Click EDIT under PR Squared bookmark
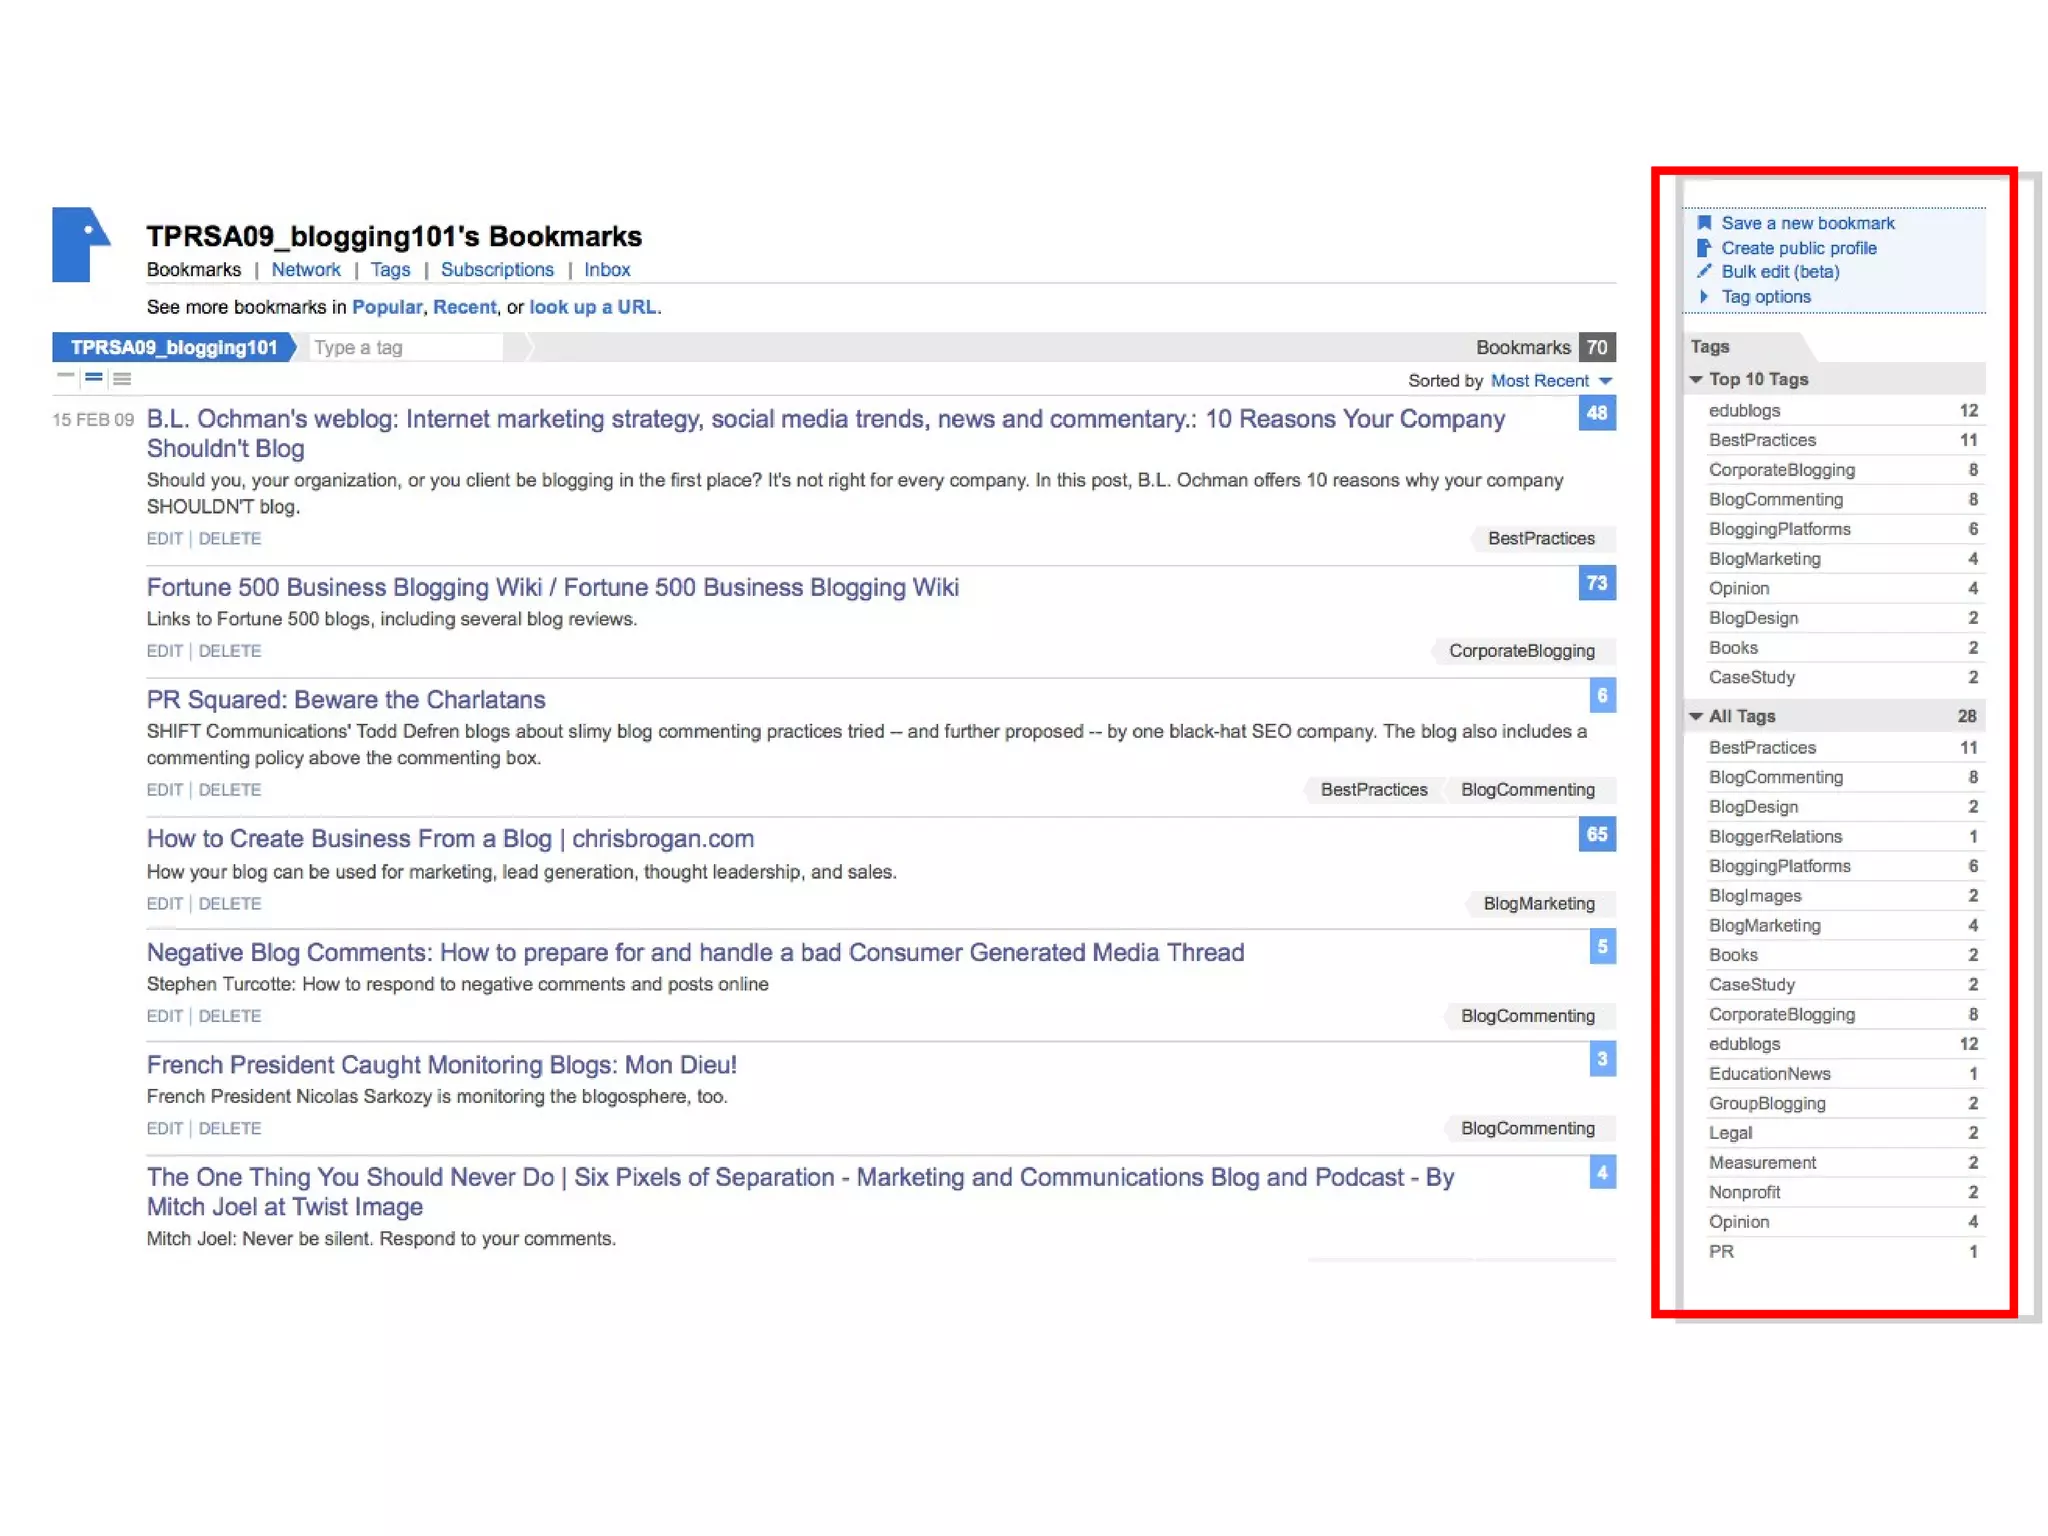The height and width of the screenshot is (1536, 2048). [x=164, y=790]
